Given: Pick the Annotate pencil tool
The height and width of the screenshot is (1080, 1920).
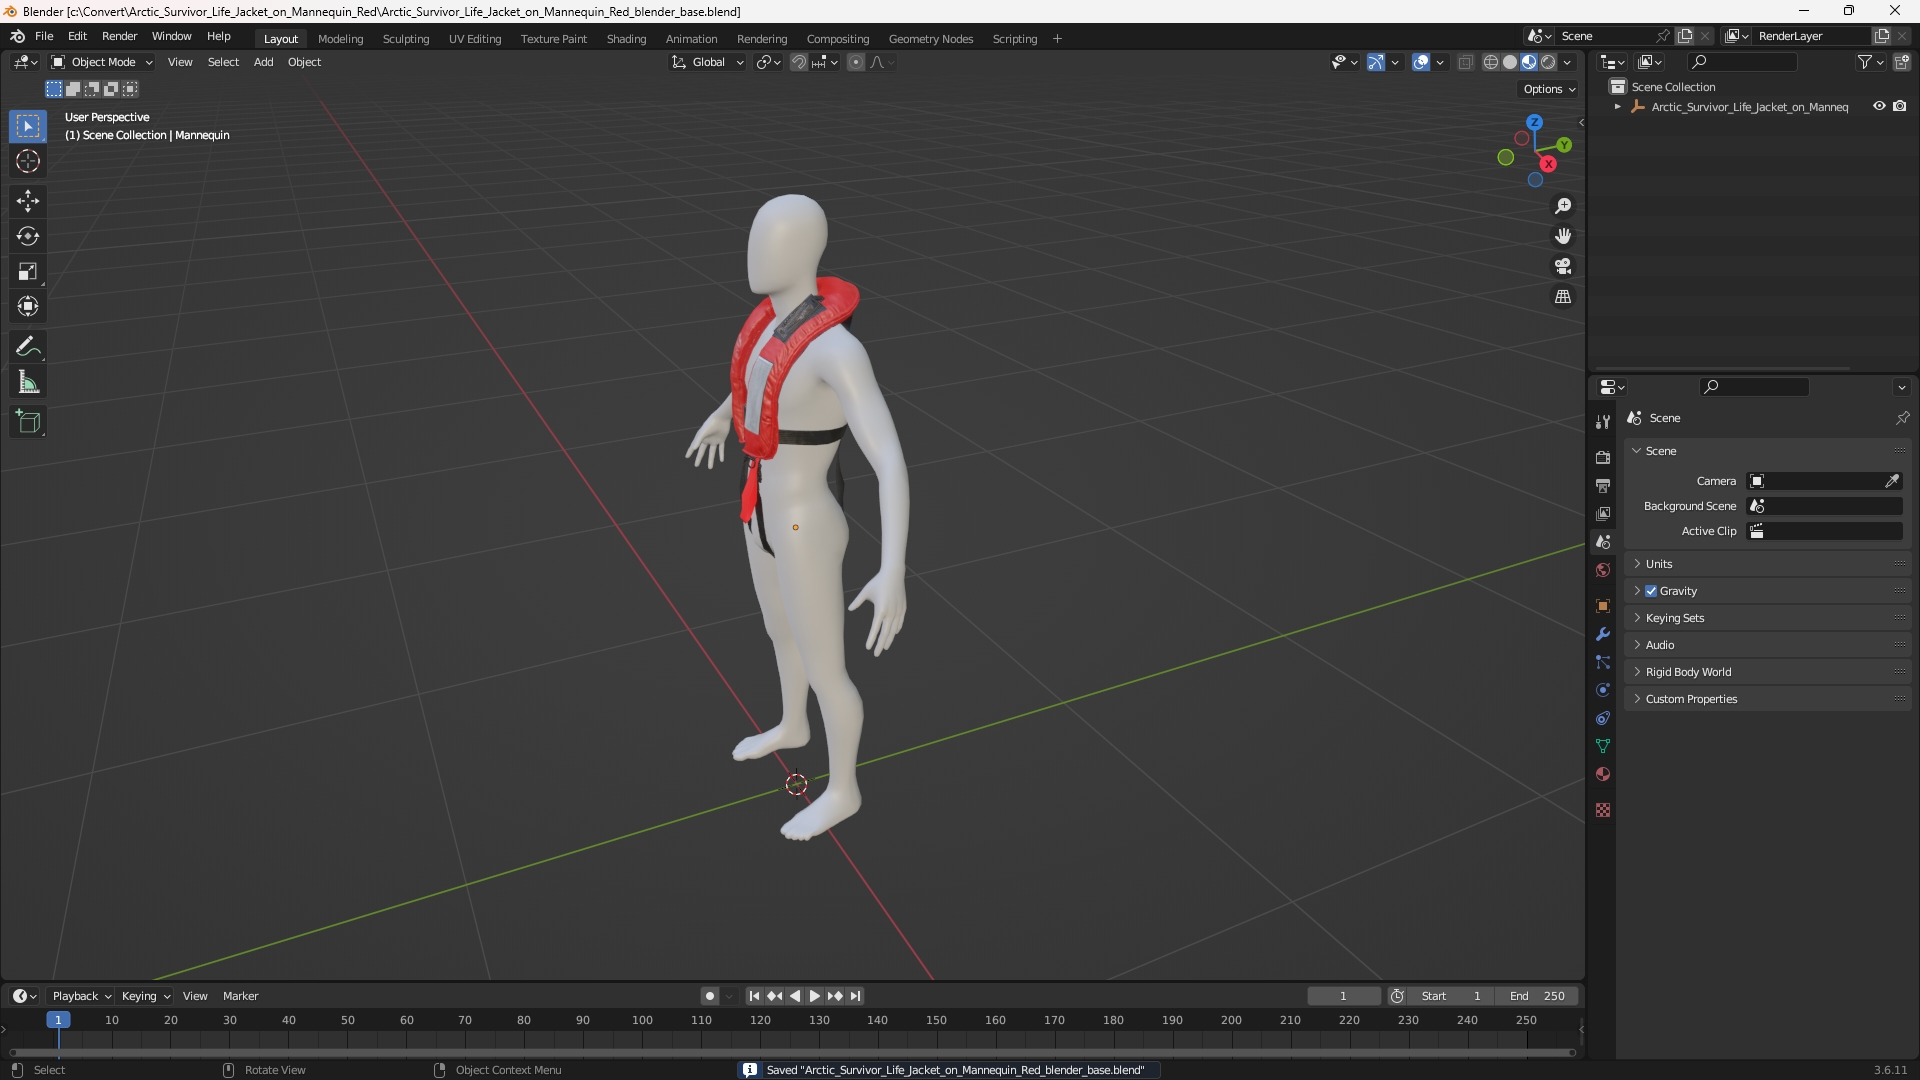Looking at the screenshot, I should (28, 347).
